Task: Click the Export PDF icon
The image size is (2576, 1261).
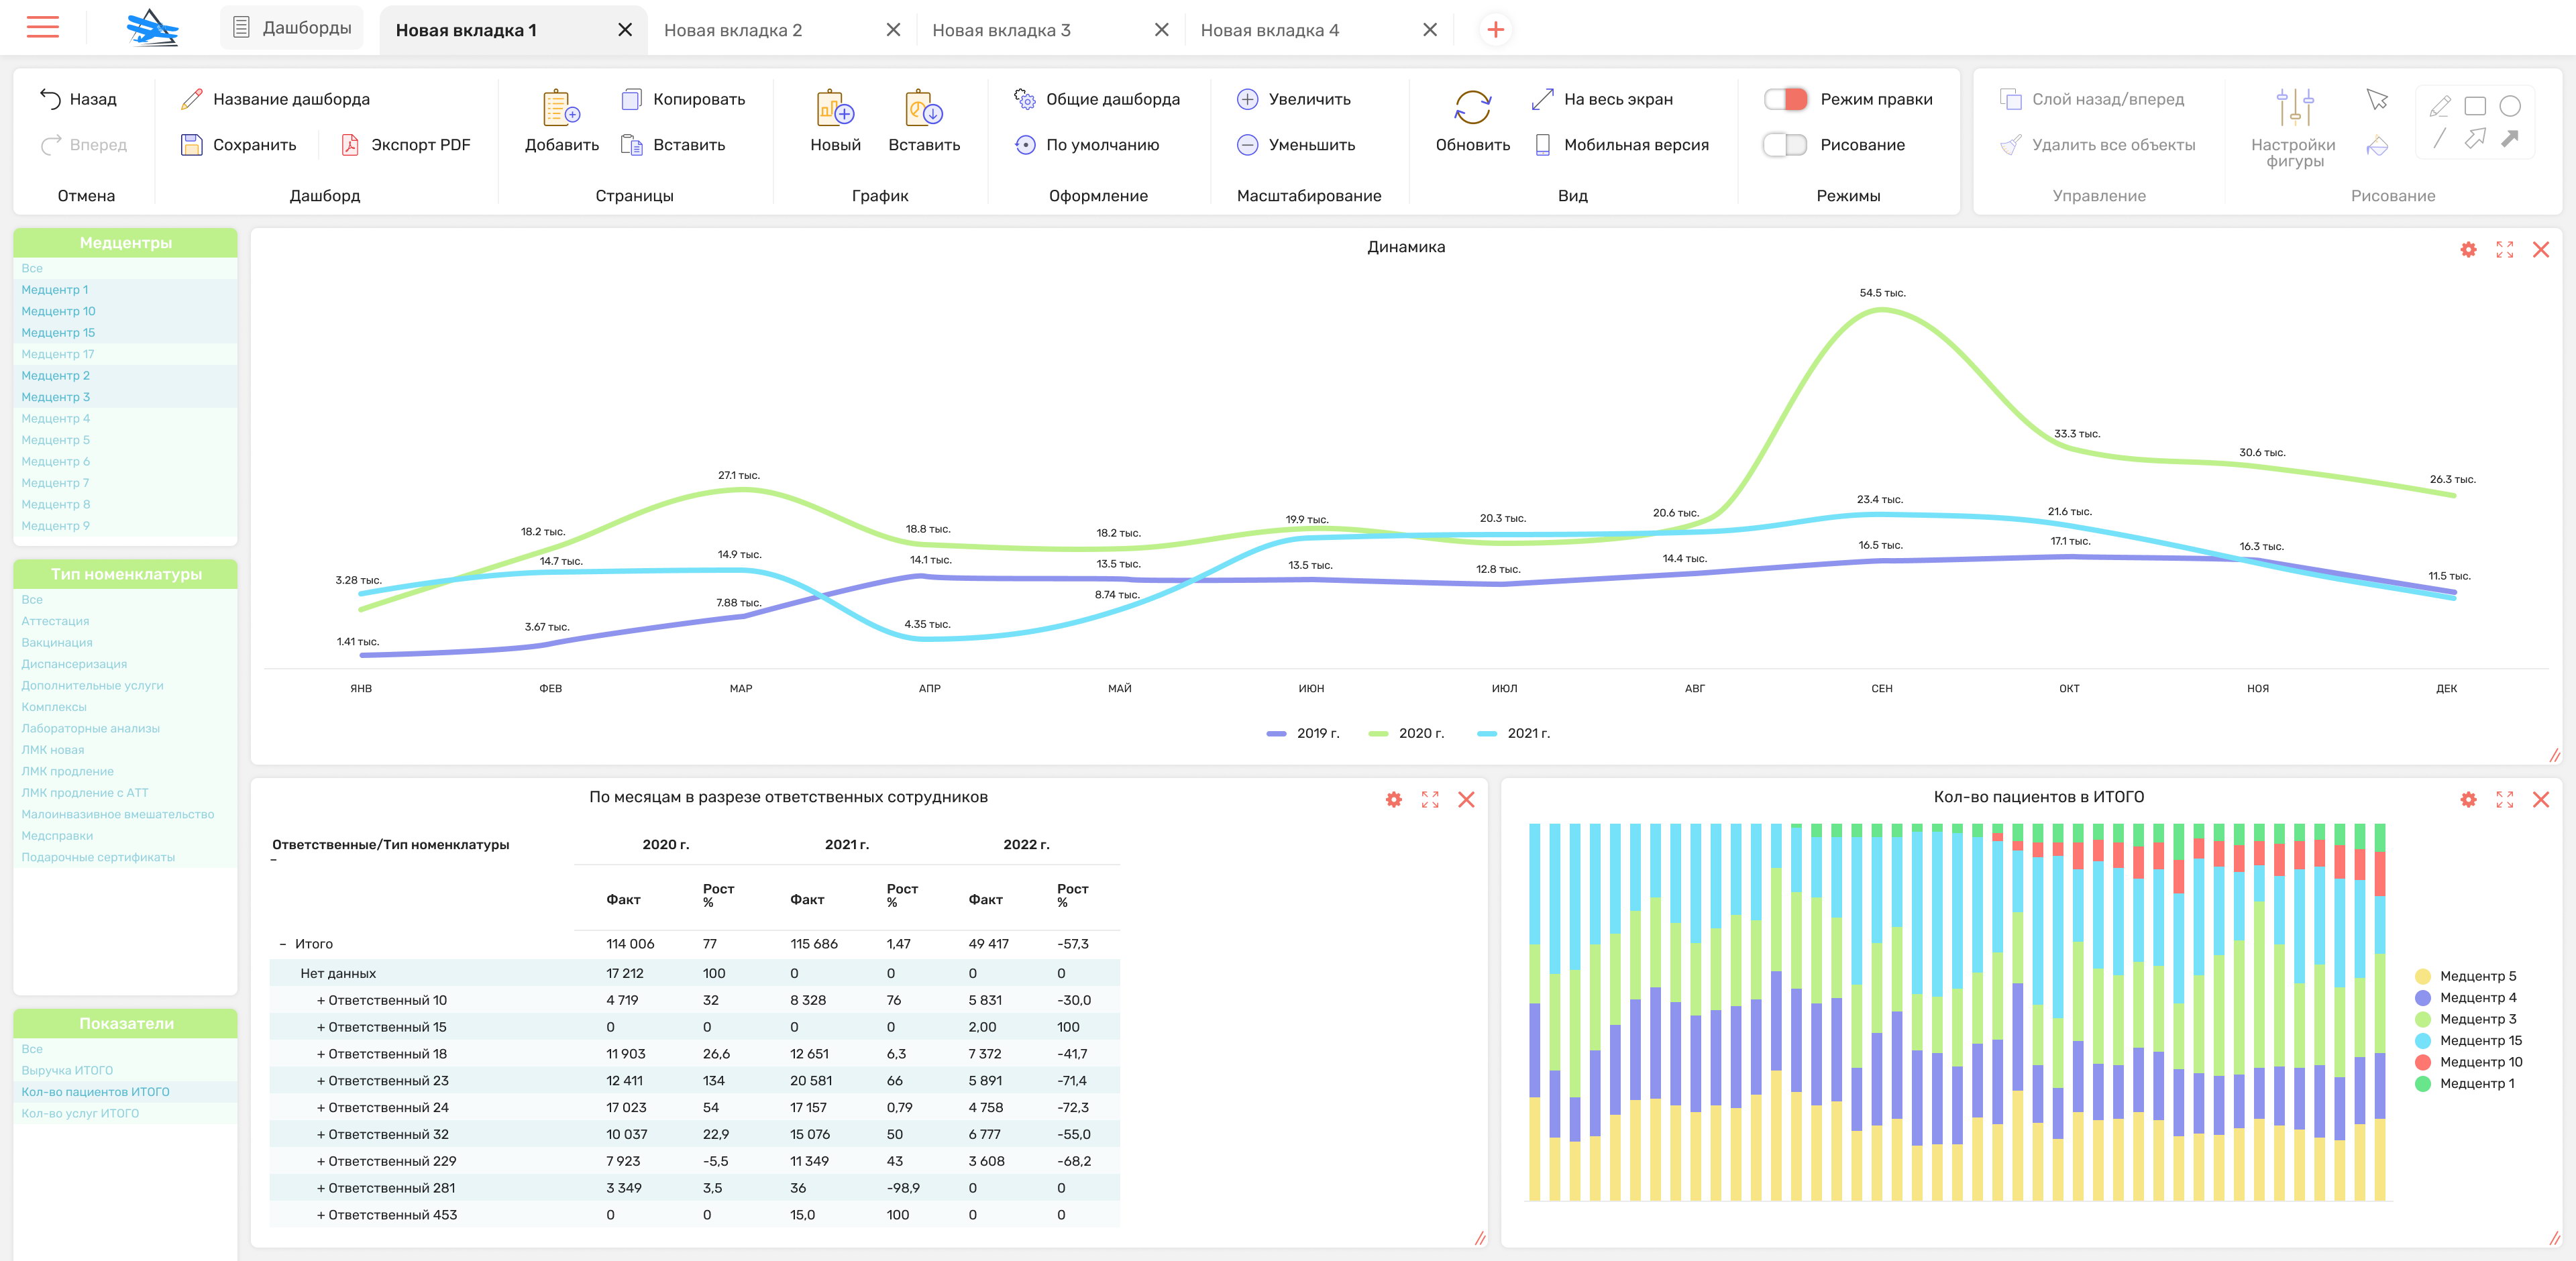Action: coord(350,145)
